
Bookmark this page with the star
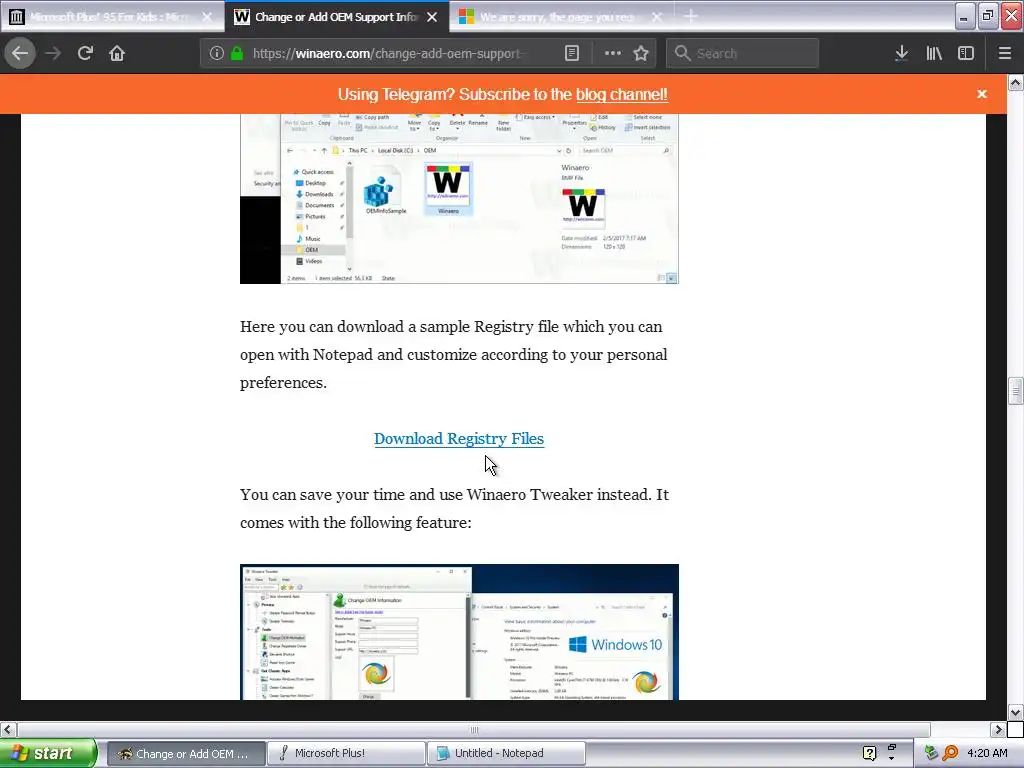(641, 54)
